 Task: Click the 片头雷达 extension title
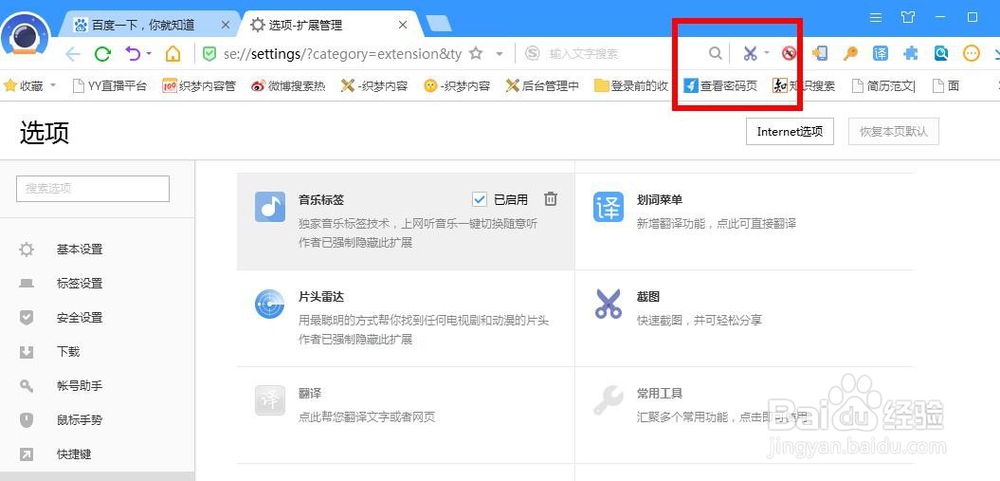(321, 297)
